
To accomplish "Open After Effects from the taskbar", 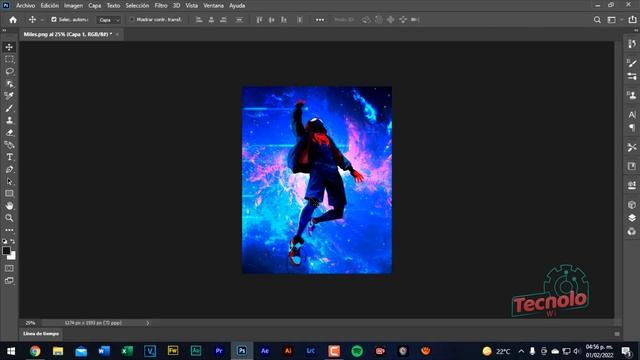I will click(264, 351).
